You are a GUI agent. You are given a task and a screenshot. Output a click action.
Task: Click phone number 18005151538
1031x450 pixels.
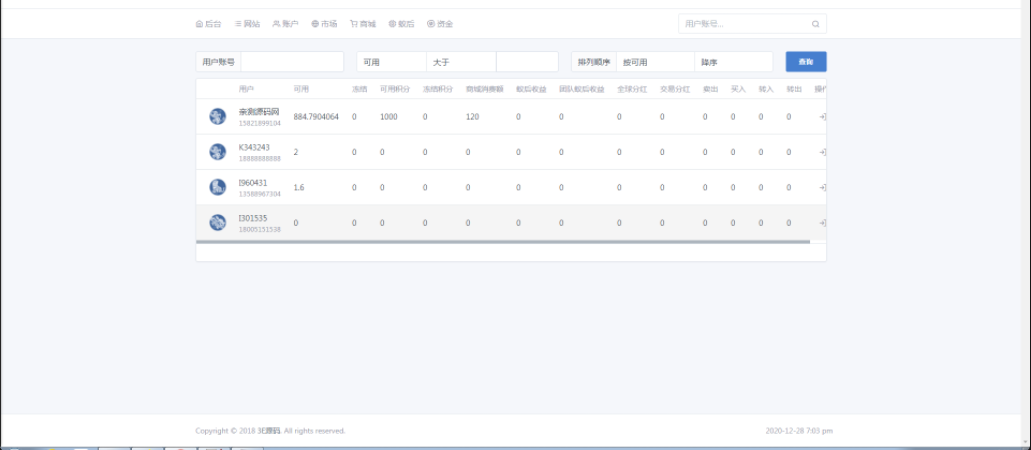click(x=260, y=230)
